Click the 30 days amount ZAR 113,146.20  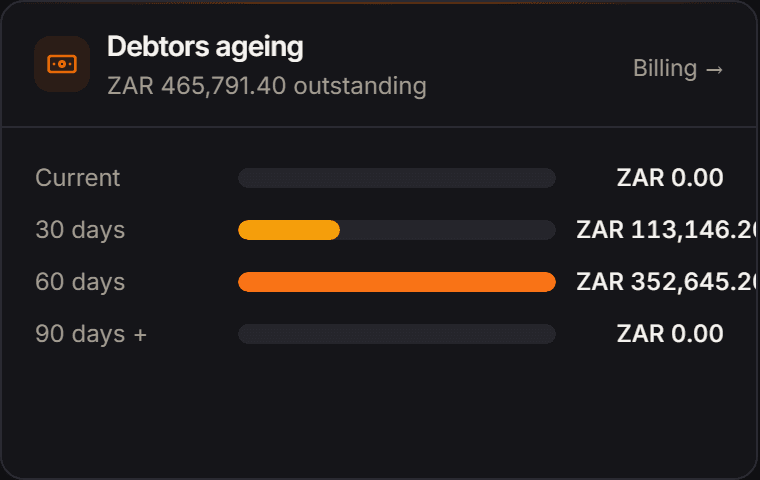(x=667, y=230)
